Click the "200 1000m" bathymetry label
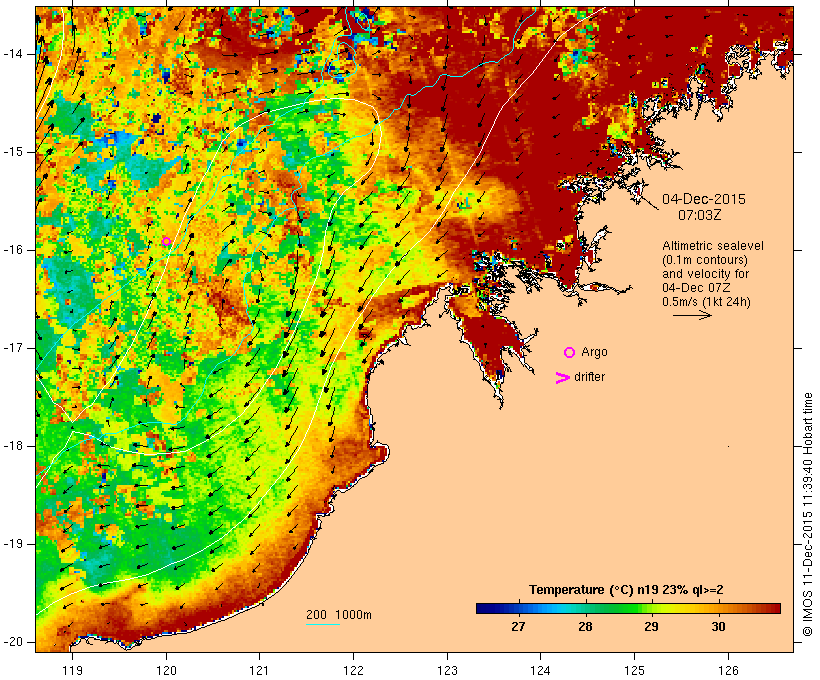This screenshot has width=820, height=680. tap(339, 615)
